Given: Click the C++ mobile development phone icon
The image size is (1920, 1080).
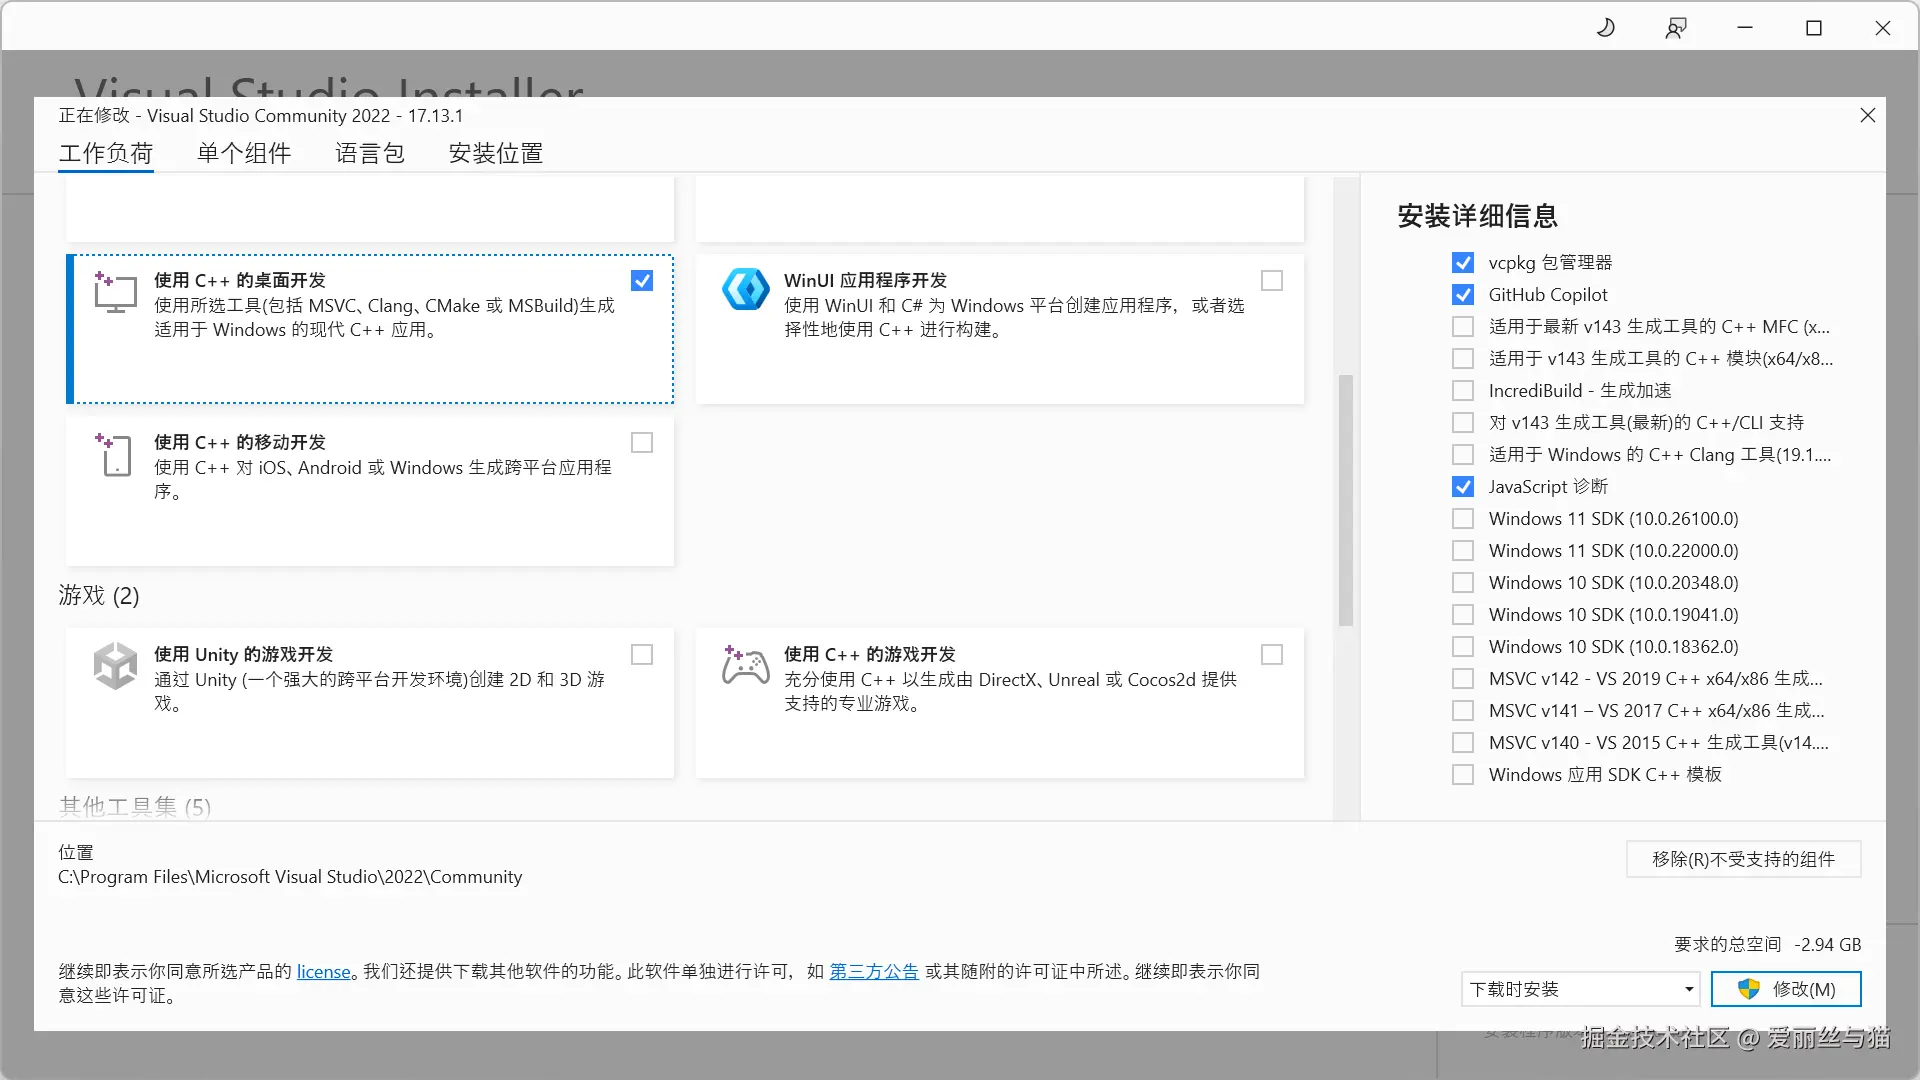Looking at the screenshot, I should (x=116, y=455).
